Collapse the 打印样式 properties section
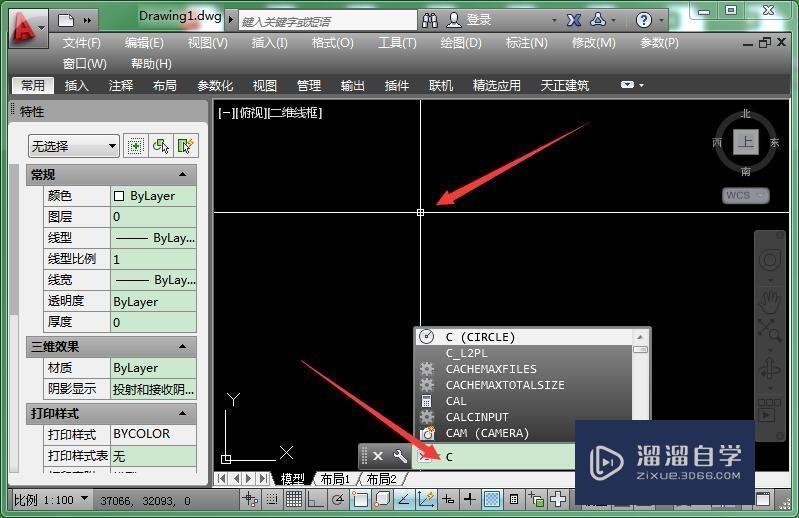Screen dimensions: 799x518 click(x=182, y=414)
